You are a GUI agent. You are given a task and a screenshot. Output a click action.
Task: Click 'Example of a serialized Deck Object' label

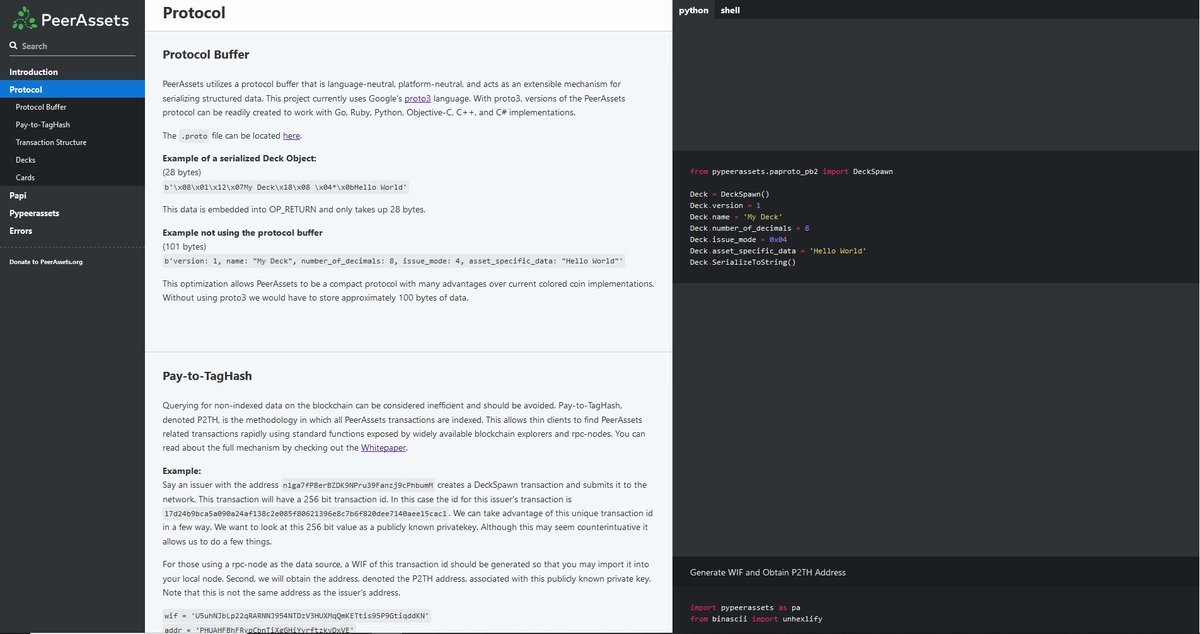pyautogui.click(x=239, y=158)
